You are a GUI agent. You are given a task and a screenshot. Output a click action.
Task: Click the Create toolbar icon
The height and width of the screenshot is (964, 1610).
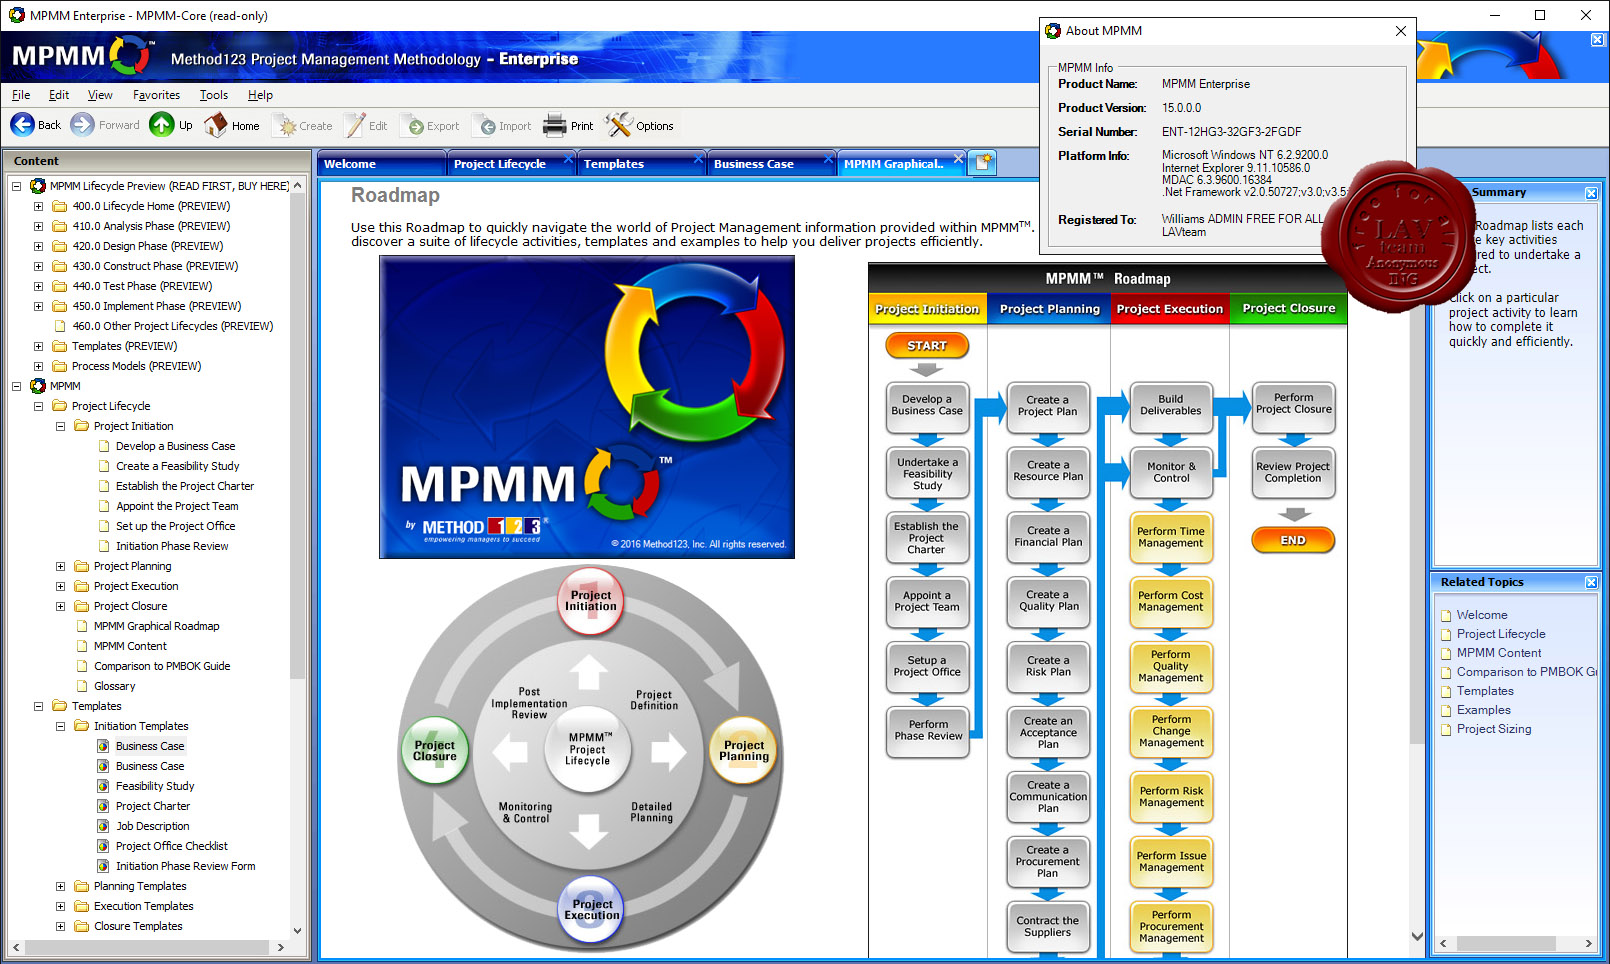click(x=287, y=126)
